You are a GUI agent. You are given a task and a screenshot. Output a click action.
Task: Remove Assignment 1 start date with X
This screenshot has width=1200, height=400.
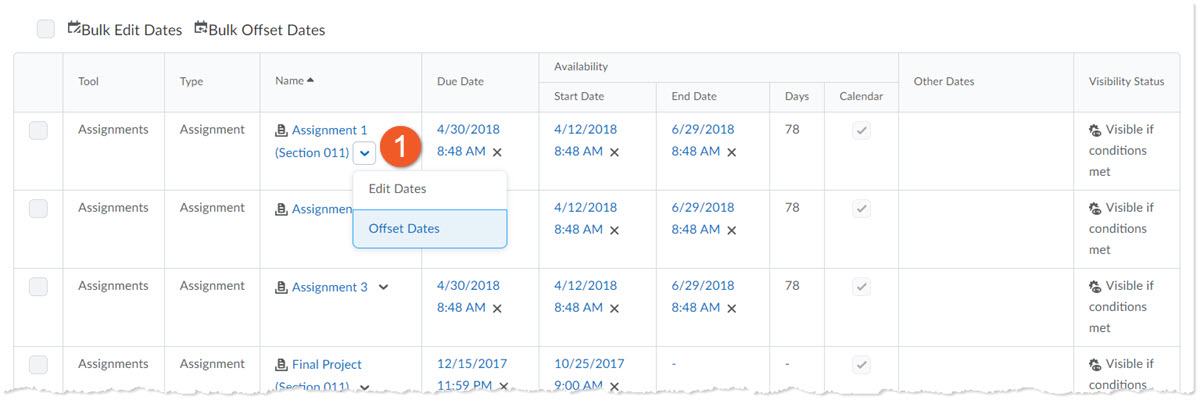614,152
